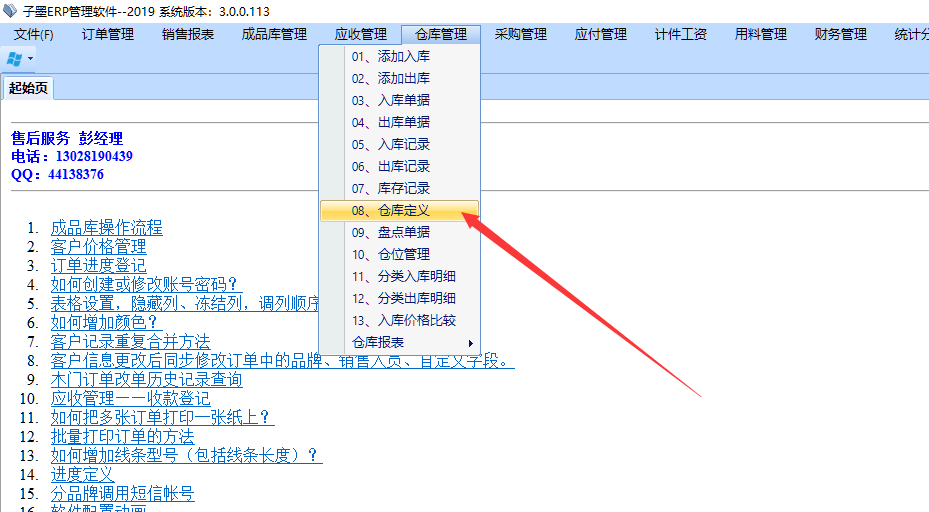This screenshot has height=512, width=929.
Task: Open dropdown arrow beside the Windows-flag icon
Action: (31, 60)
